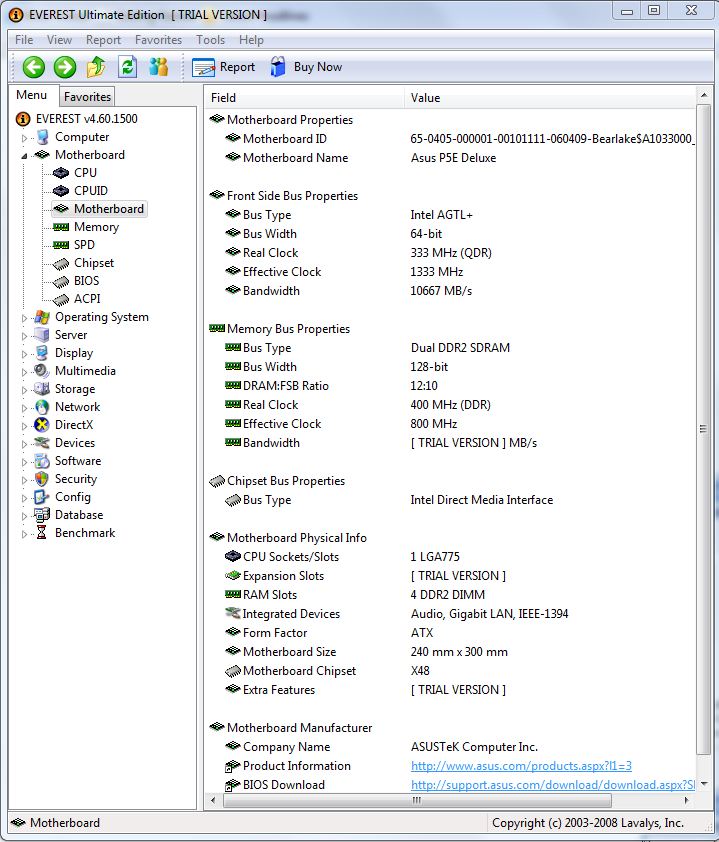Image resolution: width=719 pixels, height=842 pixels.
Task: Expand the Computer tree node
Action: point(24,138)
